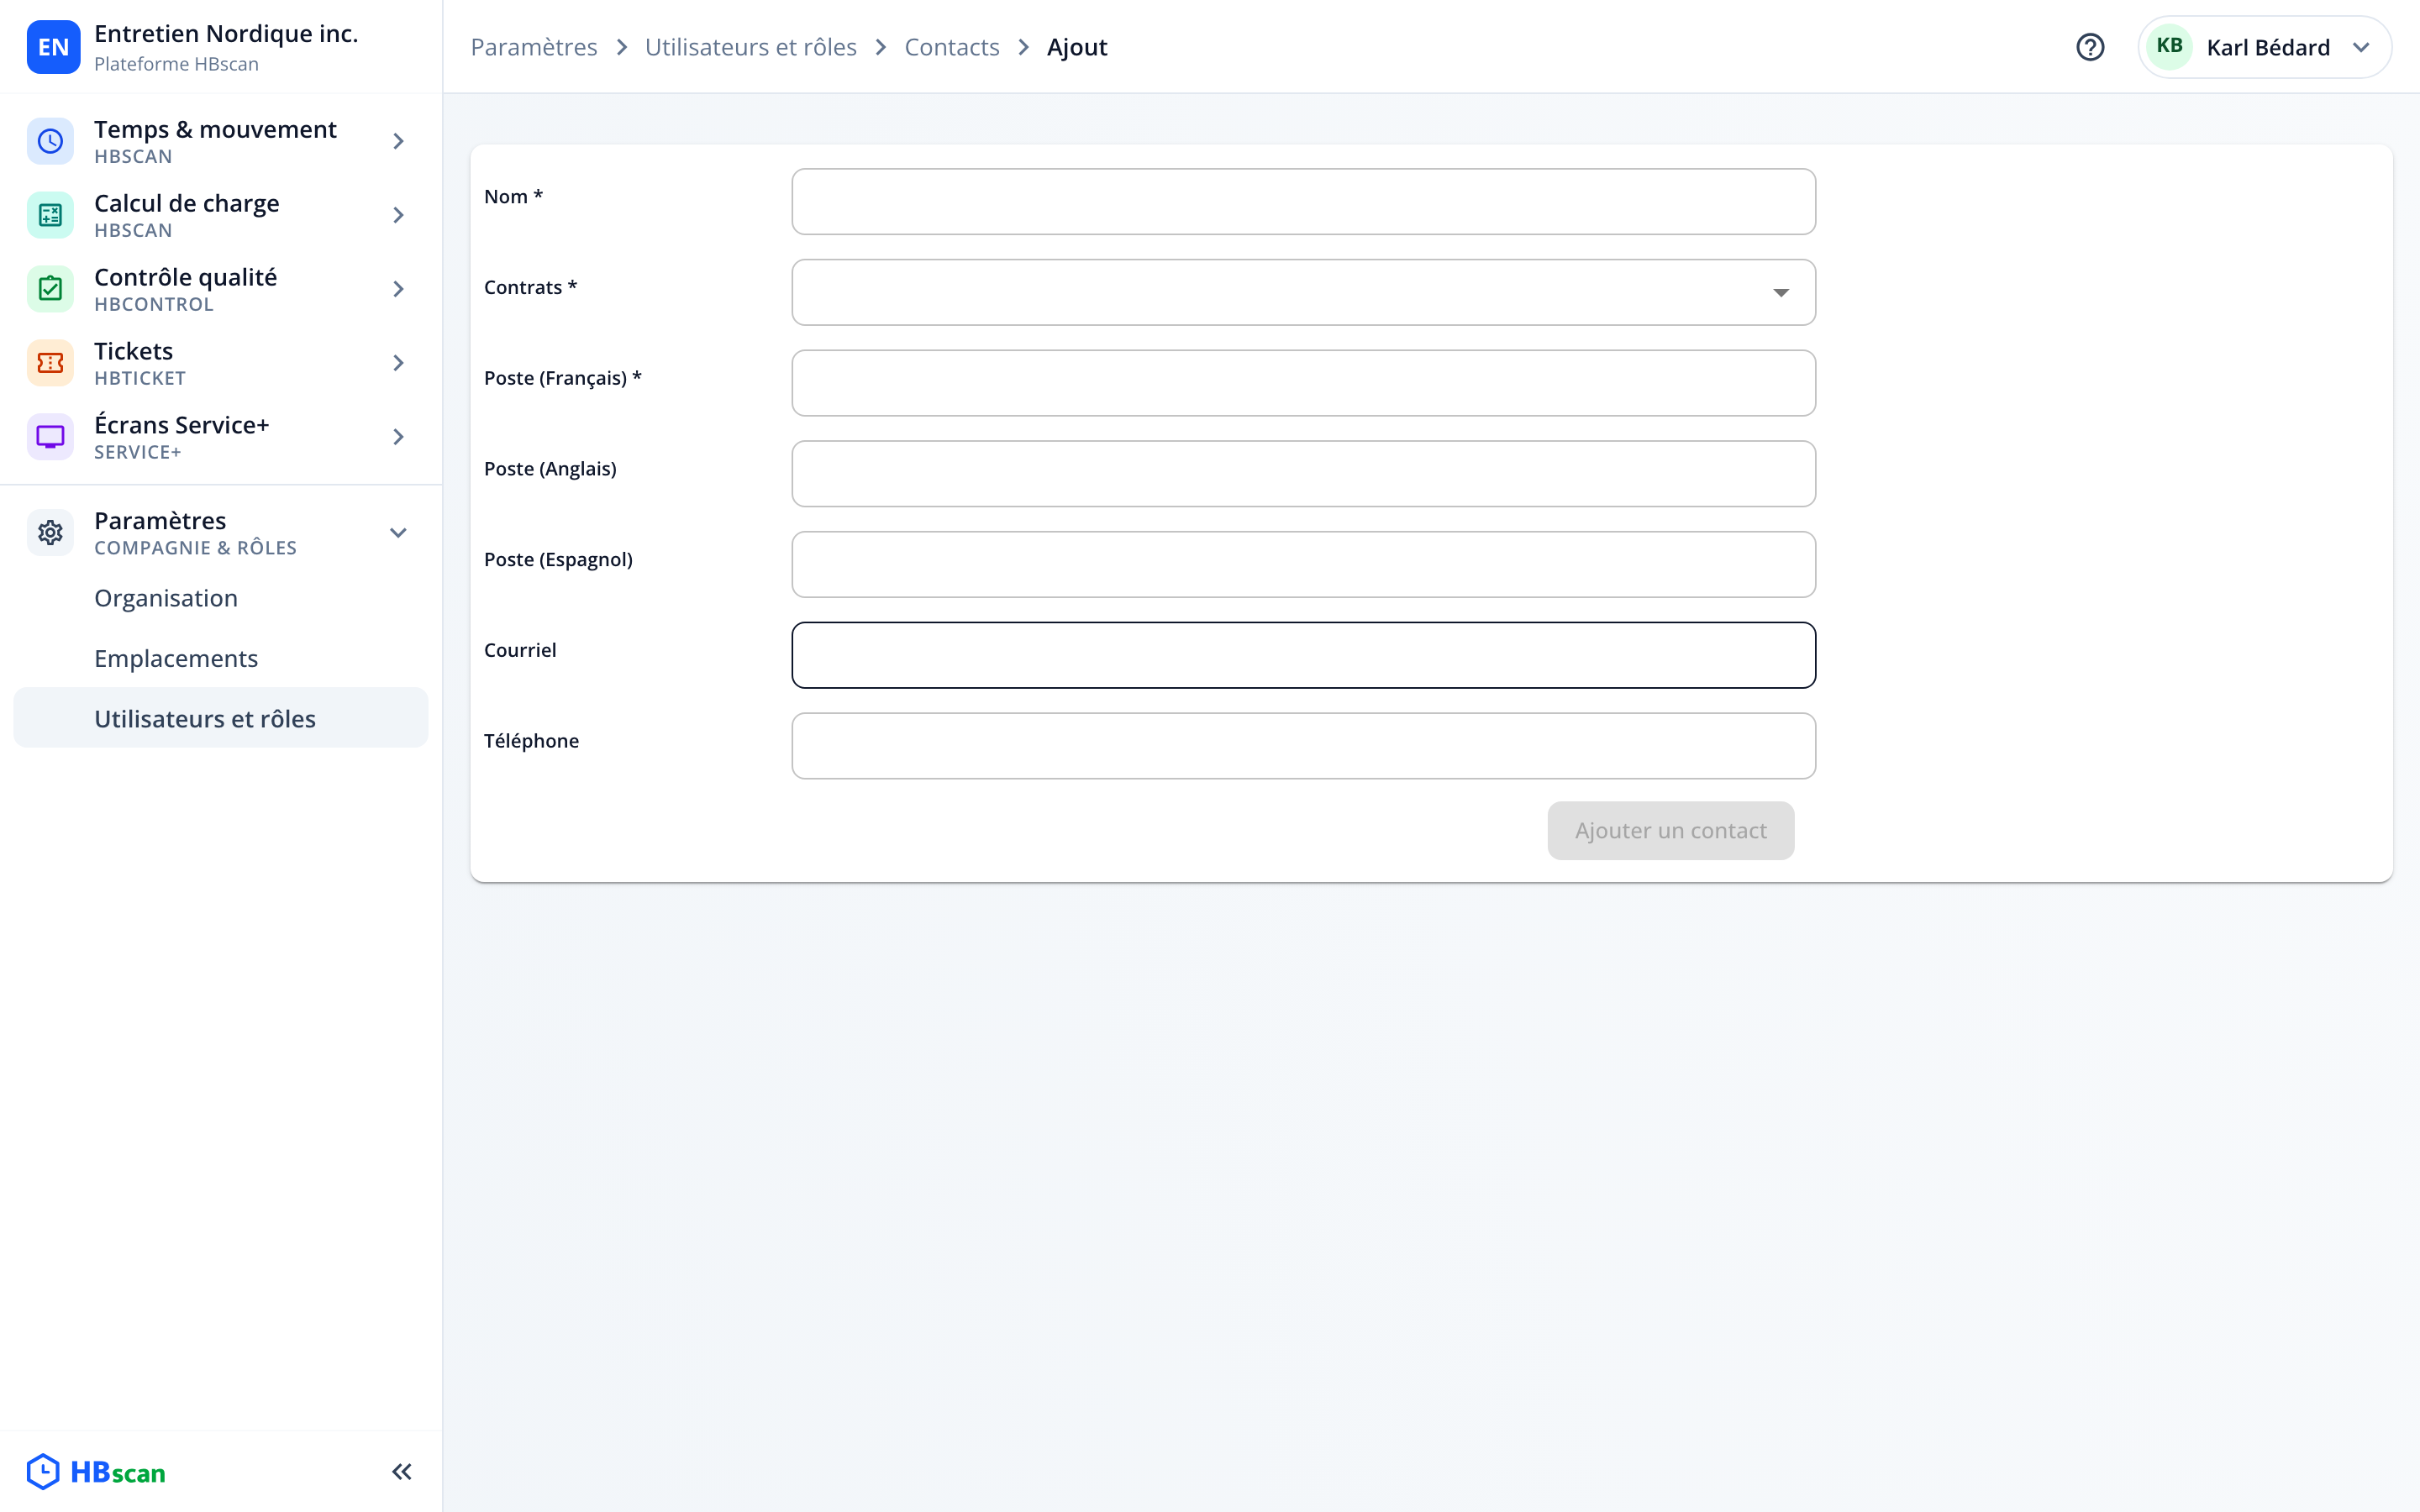Open the Contrats dropdown

[1303, 292]
